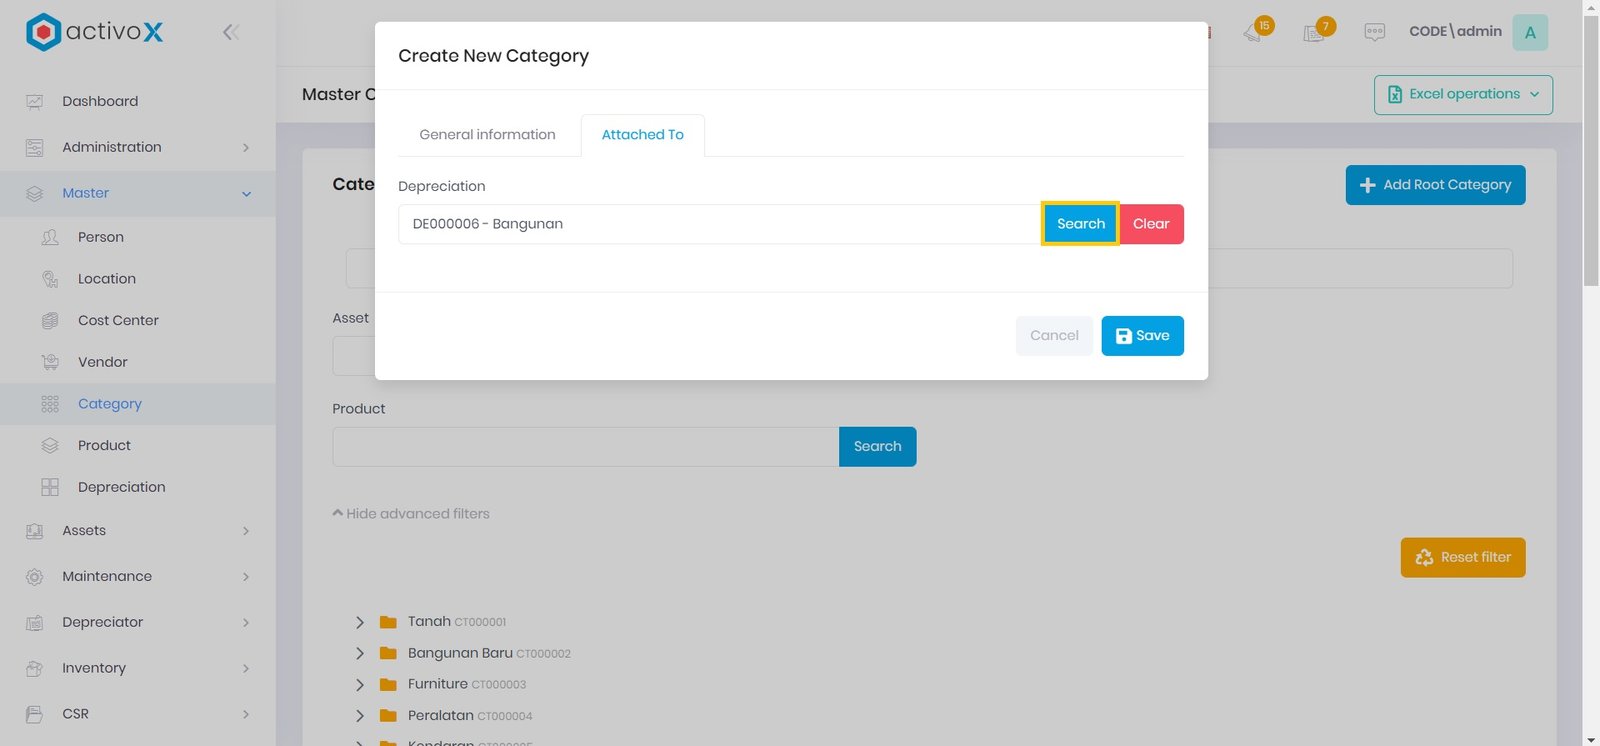Select the Attached To tab
This screenshot has width=1600, height=746.
pos(642,135)
